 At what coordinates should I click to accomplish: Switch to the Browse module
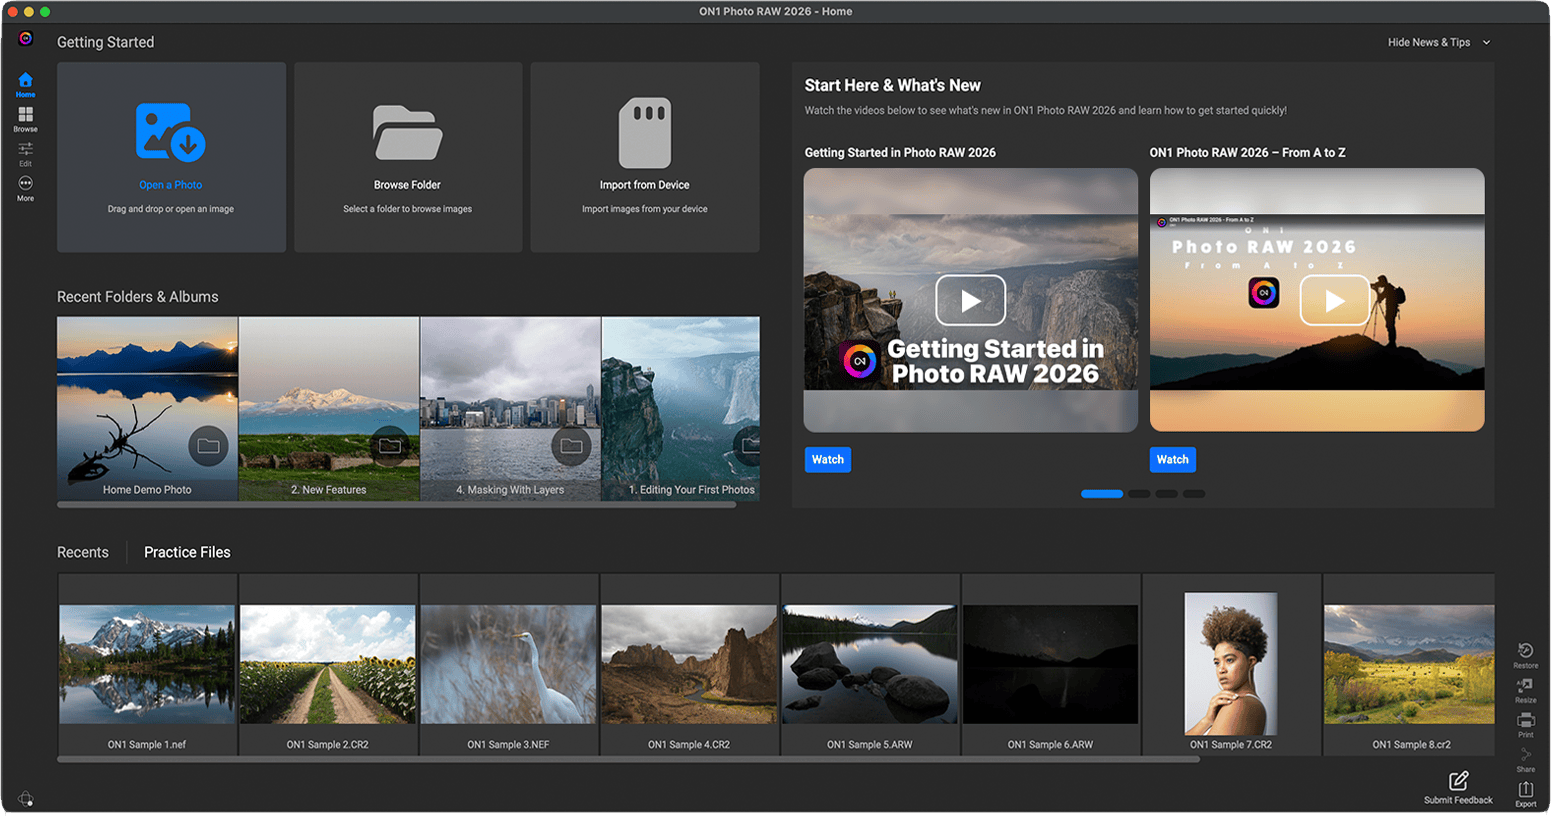pyautogui.click(x=26, y=119)
